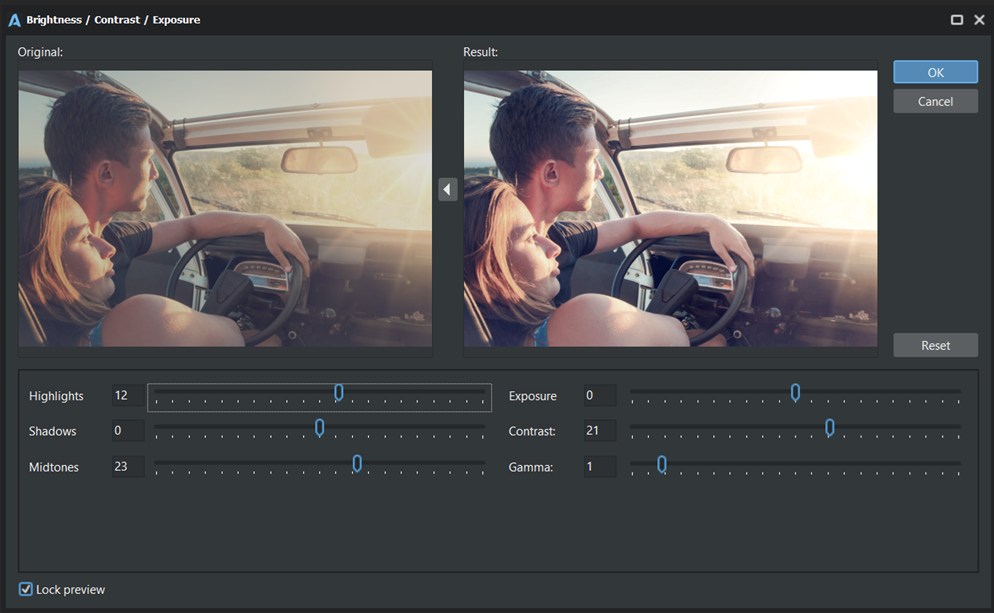
Task: Click the Cancel button
Action: (935, 101)
